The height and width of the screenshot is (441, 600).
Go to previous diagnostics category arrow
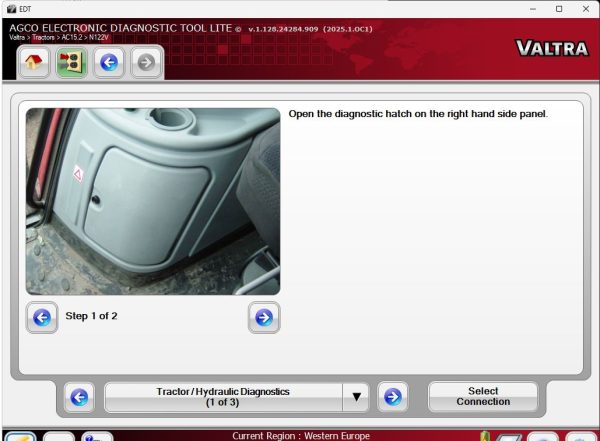[x=79, y=397]
